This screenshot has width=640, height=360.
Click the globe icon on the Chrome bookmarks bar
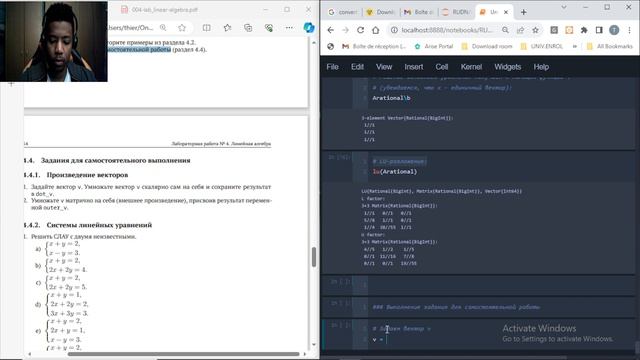[331, 47]
